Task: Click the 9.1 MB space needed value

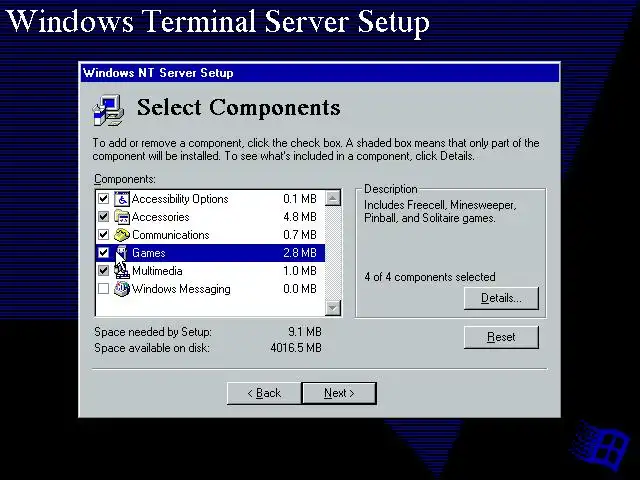Action: pos(305,331)
